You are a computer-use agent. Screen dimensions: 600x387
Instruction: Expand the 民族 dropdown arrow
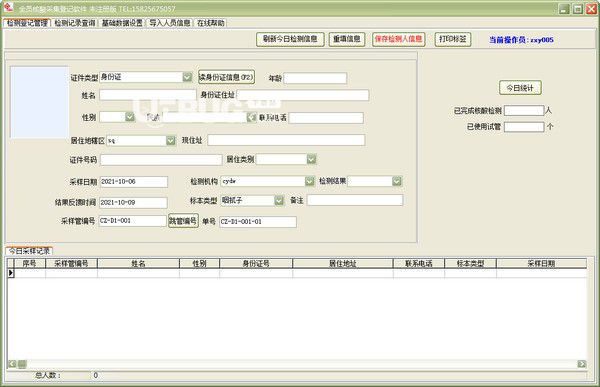tap(251, 117)
